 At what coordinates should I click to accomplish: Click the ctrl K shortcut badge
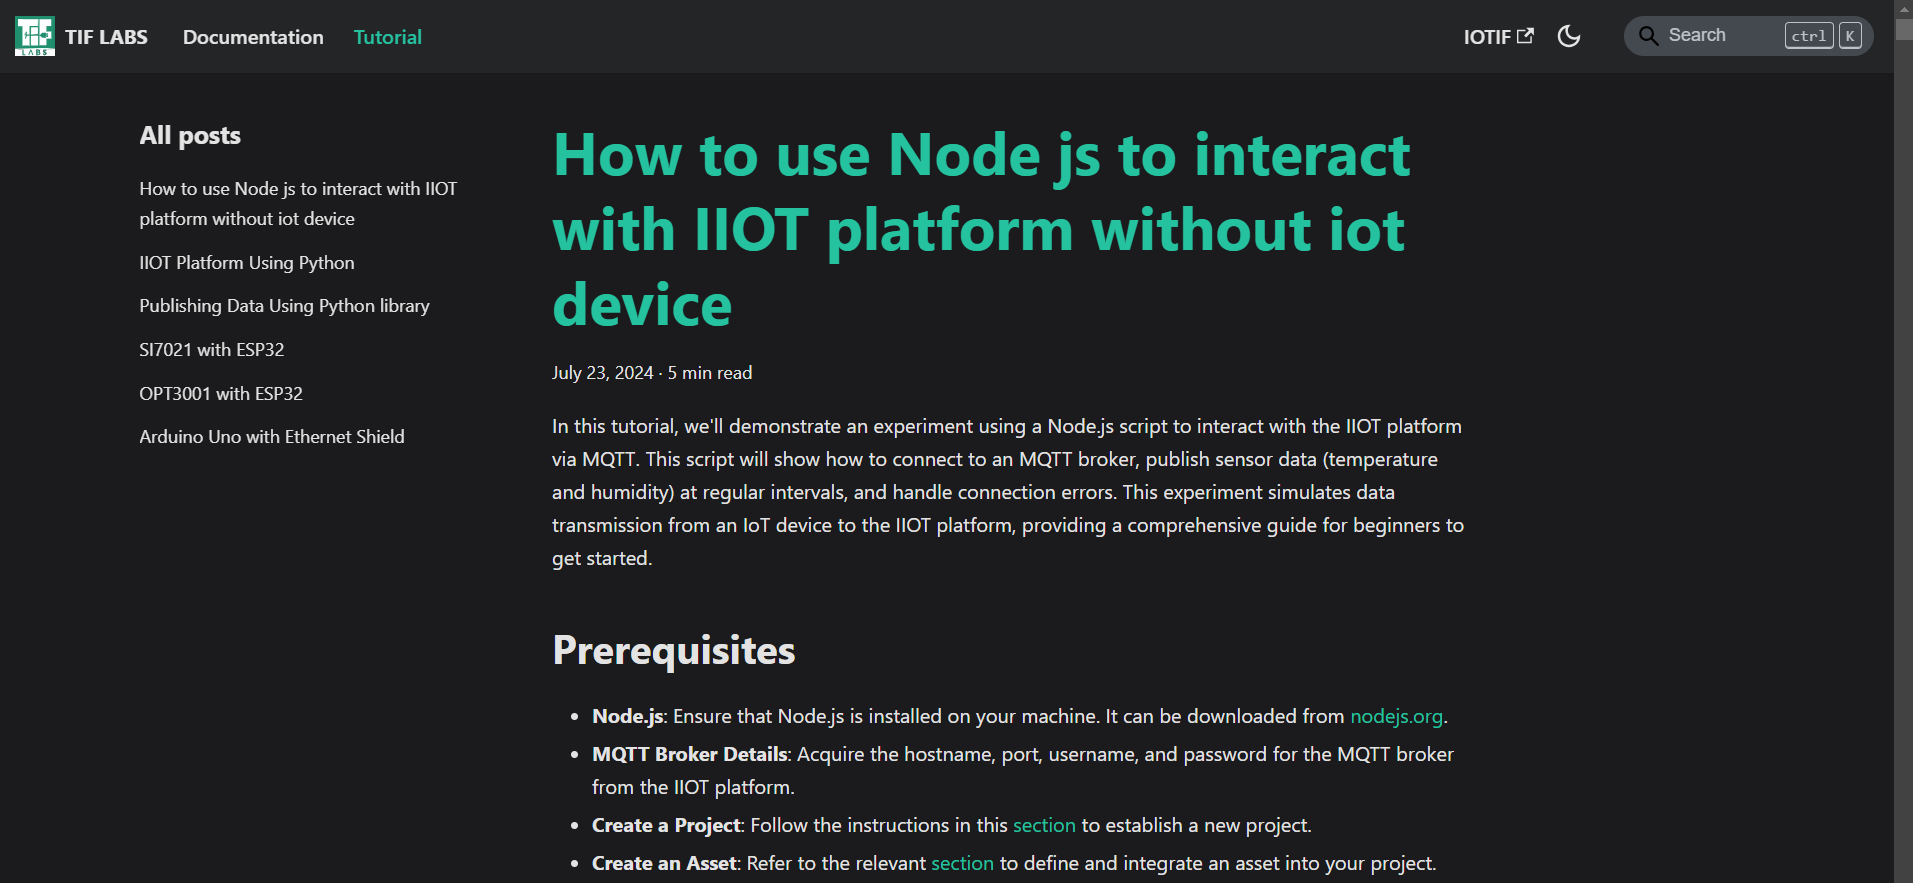click(1823, 36)
